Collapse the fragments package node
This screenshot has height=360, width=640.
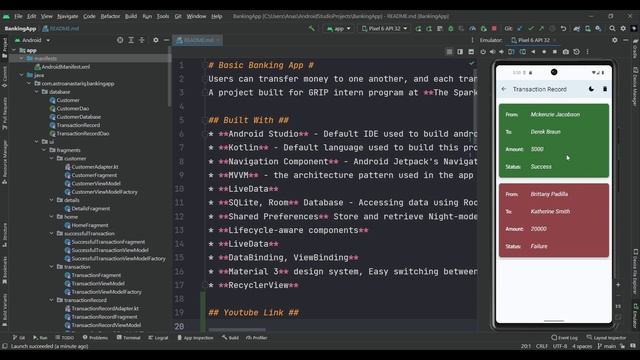(44, 150)
